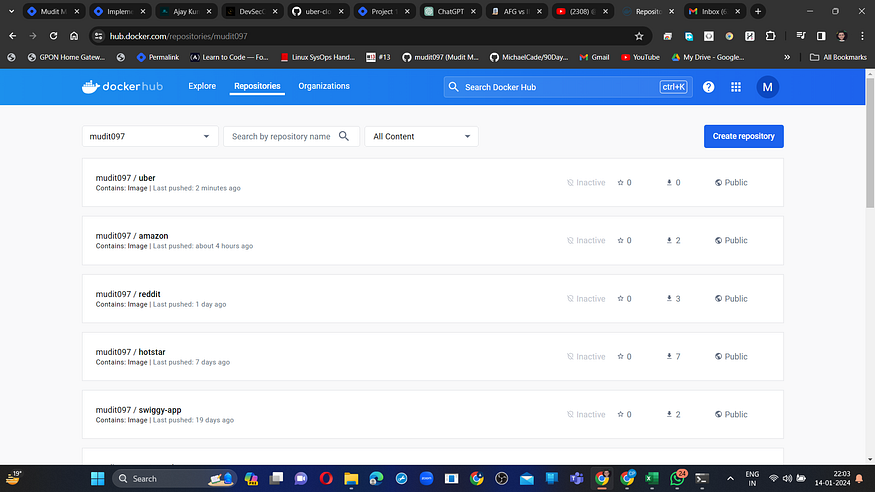Open the extensions puzzle icon

(770, 36)
